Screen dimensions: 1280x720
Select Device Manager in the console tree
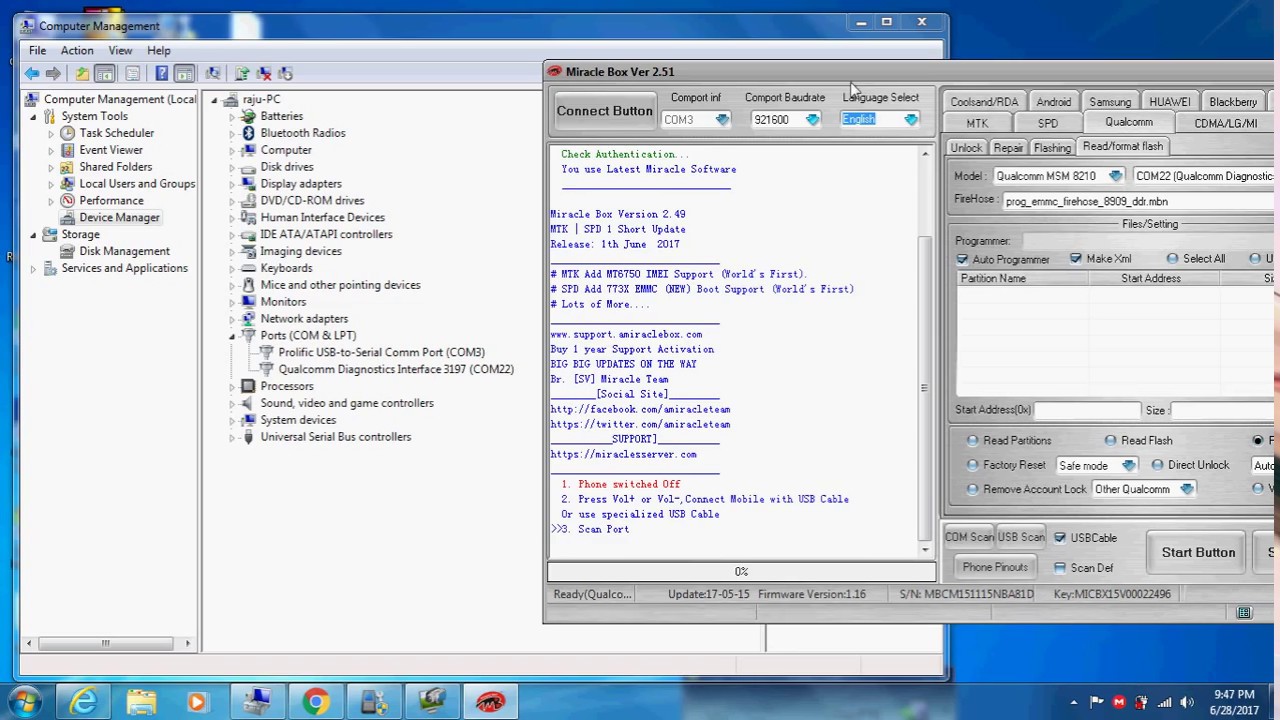(119, 218)
